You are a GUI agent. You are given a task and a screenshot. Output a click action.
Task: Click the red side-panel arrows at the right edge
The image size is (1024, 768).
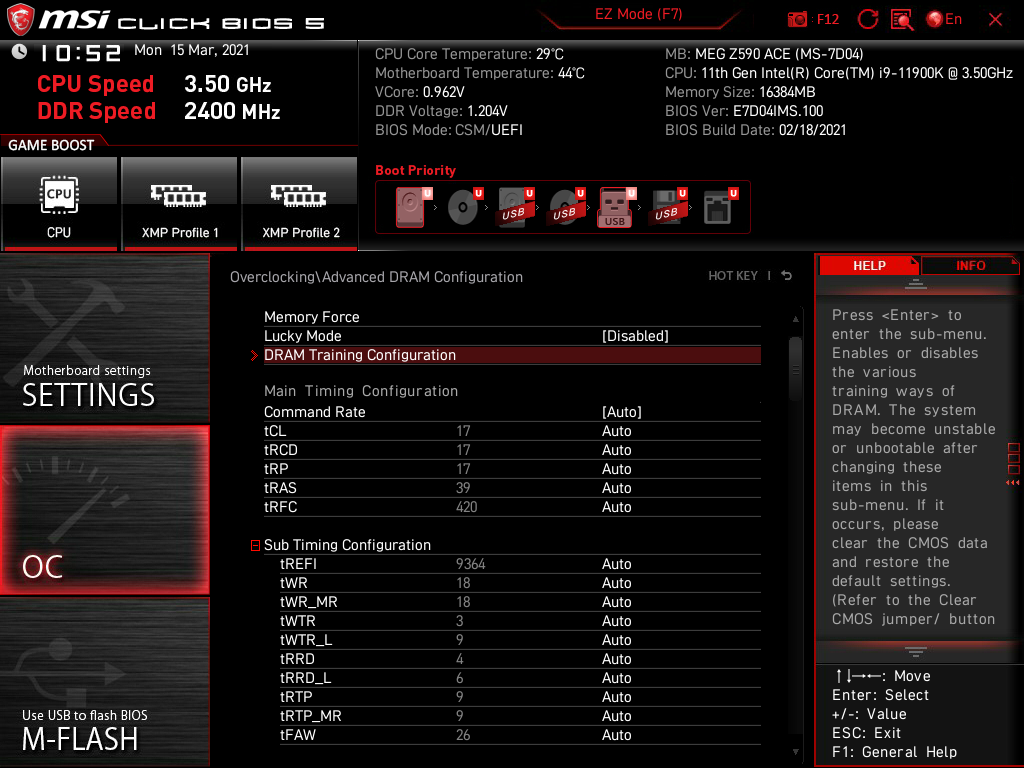click(1013, 482)
